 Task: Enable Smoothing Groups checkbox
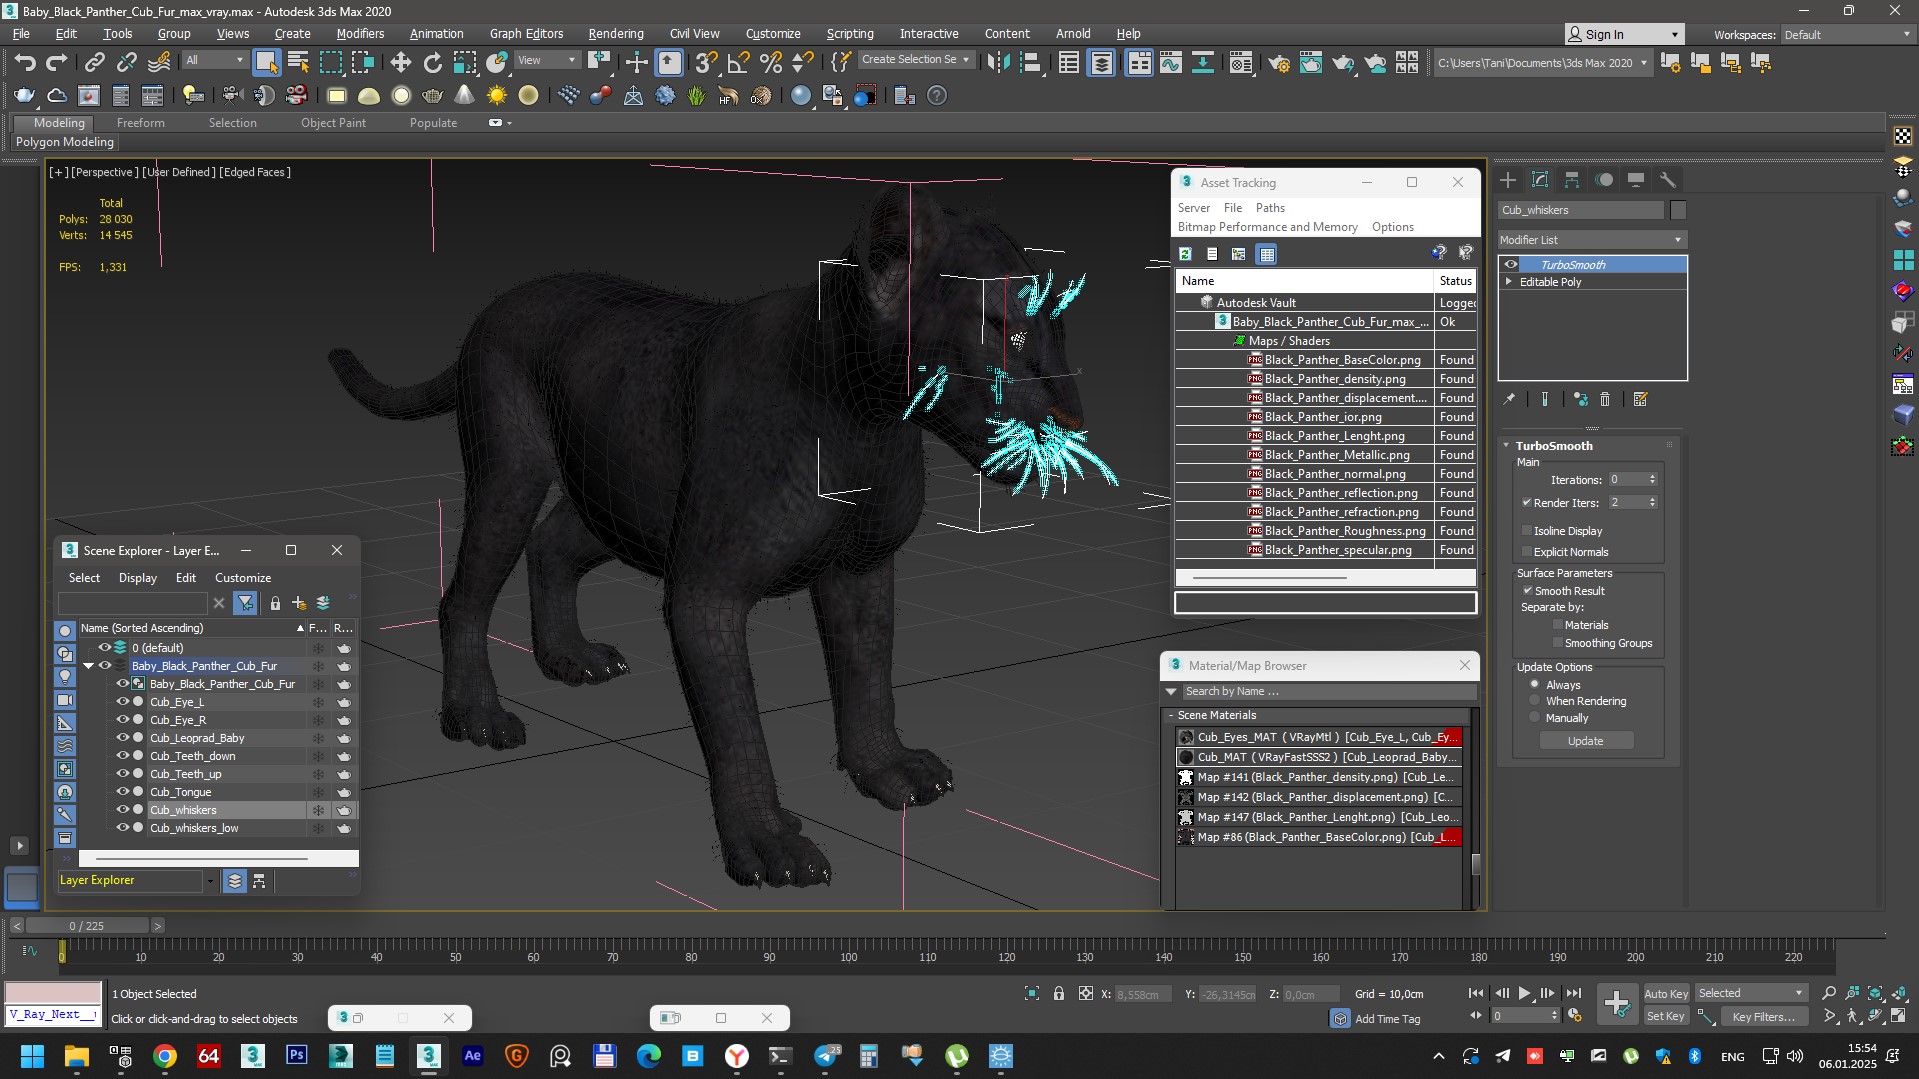point(1557,643)
